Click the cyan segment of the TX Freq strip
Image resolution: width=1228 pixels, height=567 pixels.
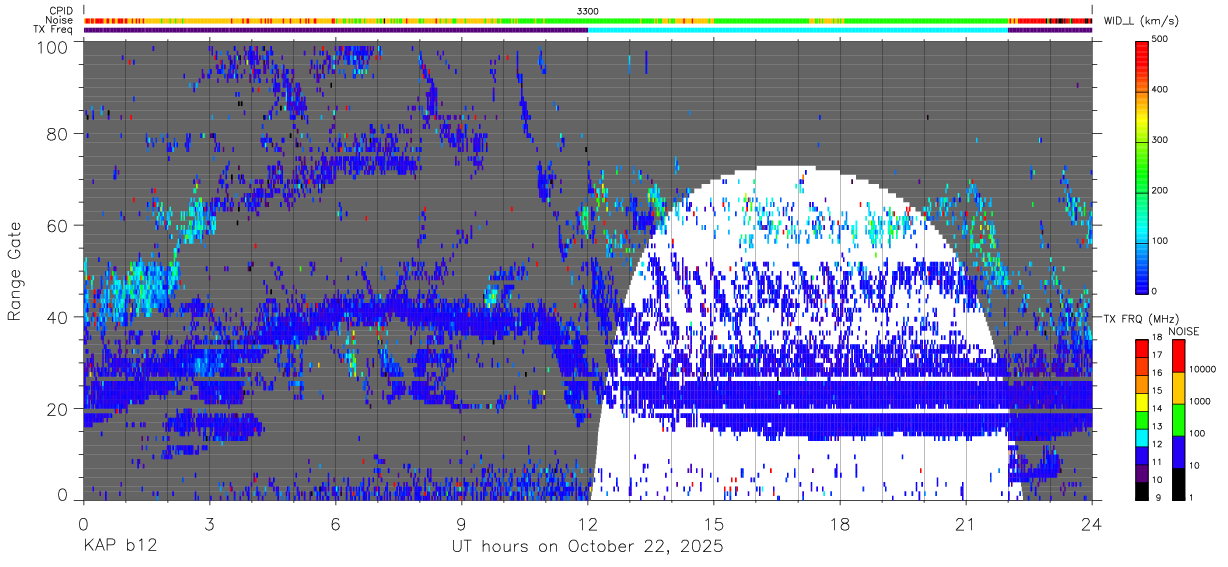click(x=797, y=30)
